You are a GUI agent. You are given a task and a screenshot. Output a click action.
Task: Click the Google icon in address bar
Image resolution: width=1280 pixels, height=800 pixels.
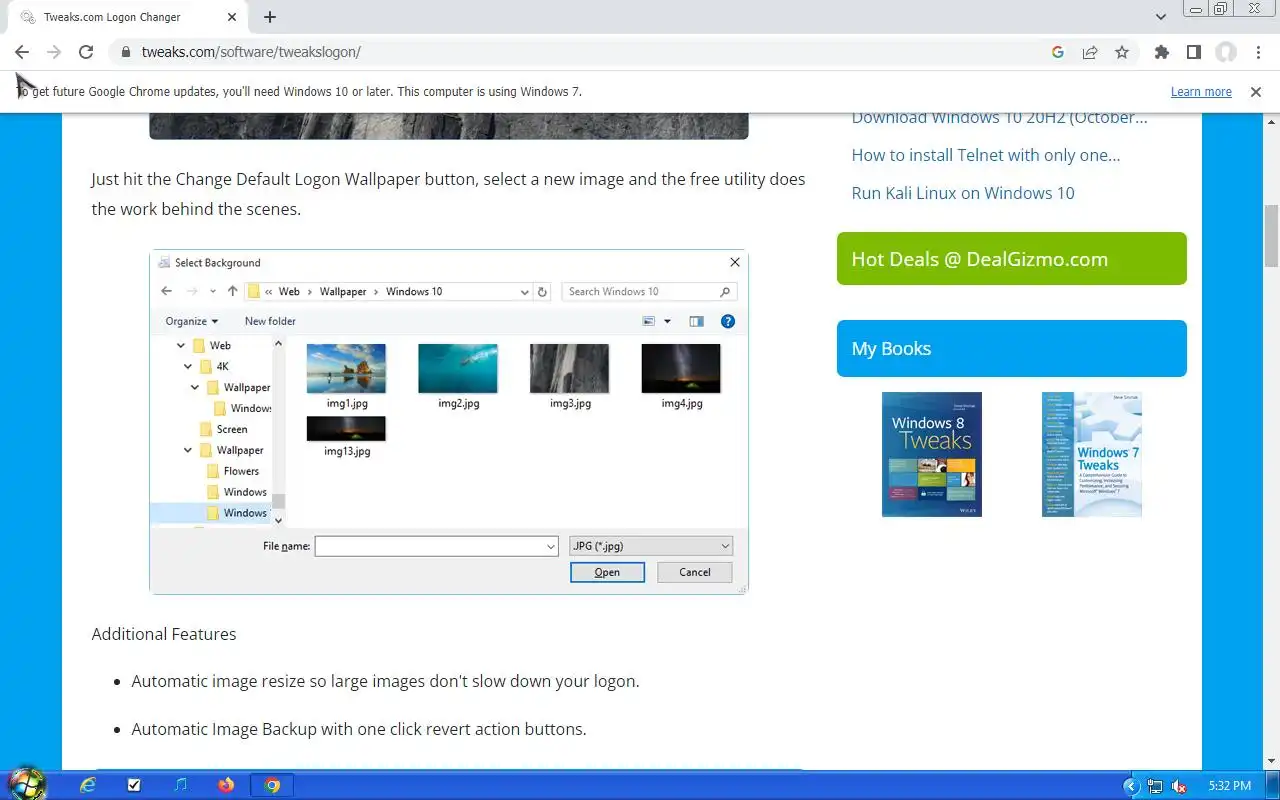coord(1058,52)
